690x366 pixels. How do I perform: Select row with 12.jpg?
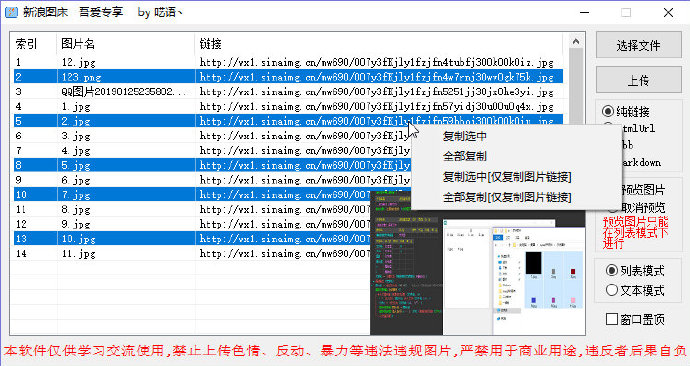tap(288, 62)
